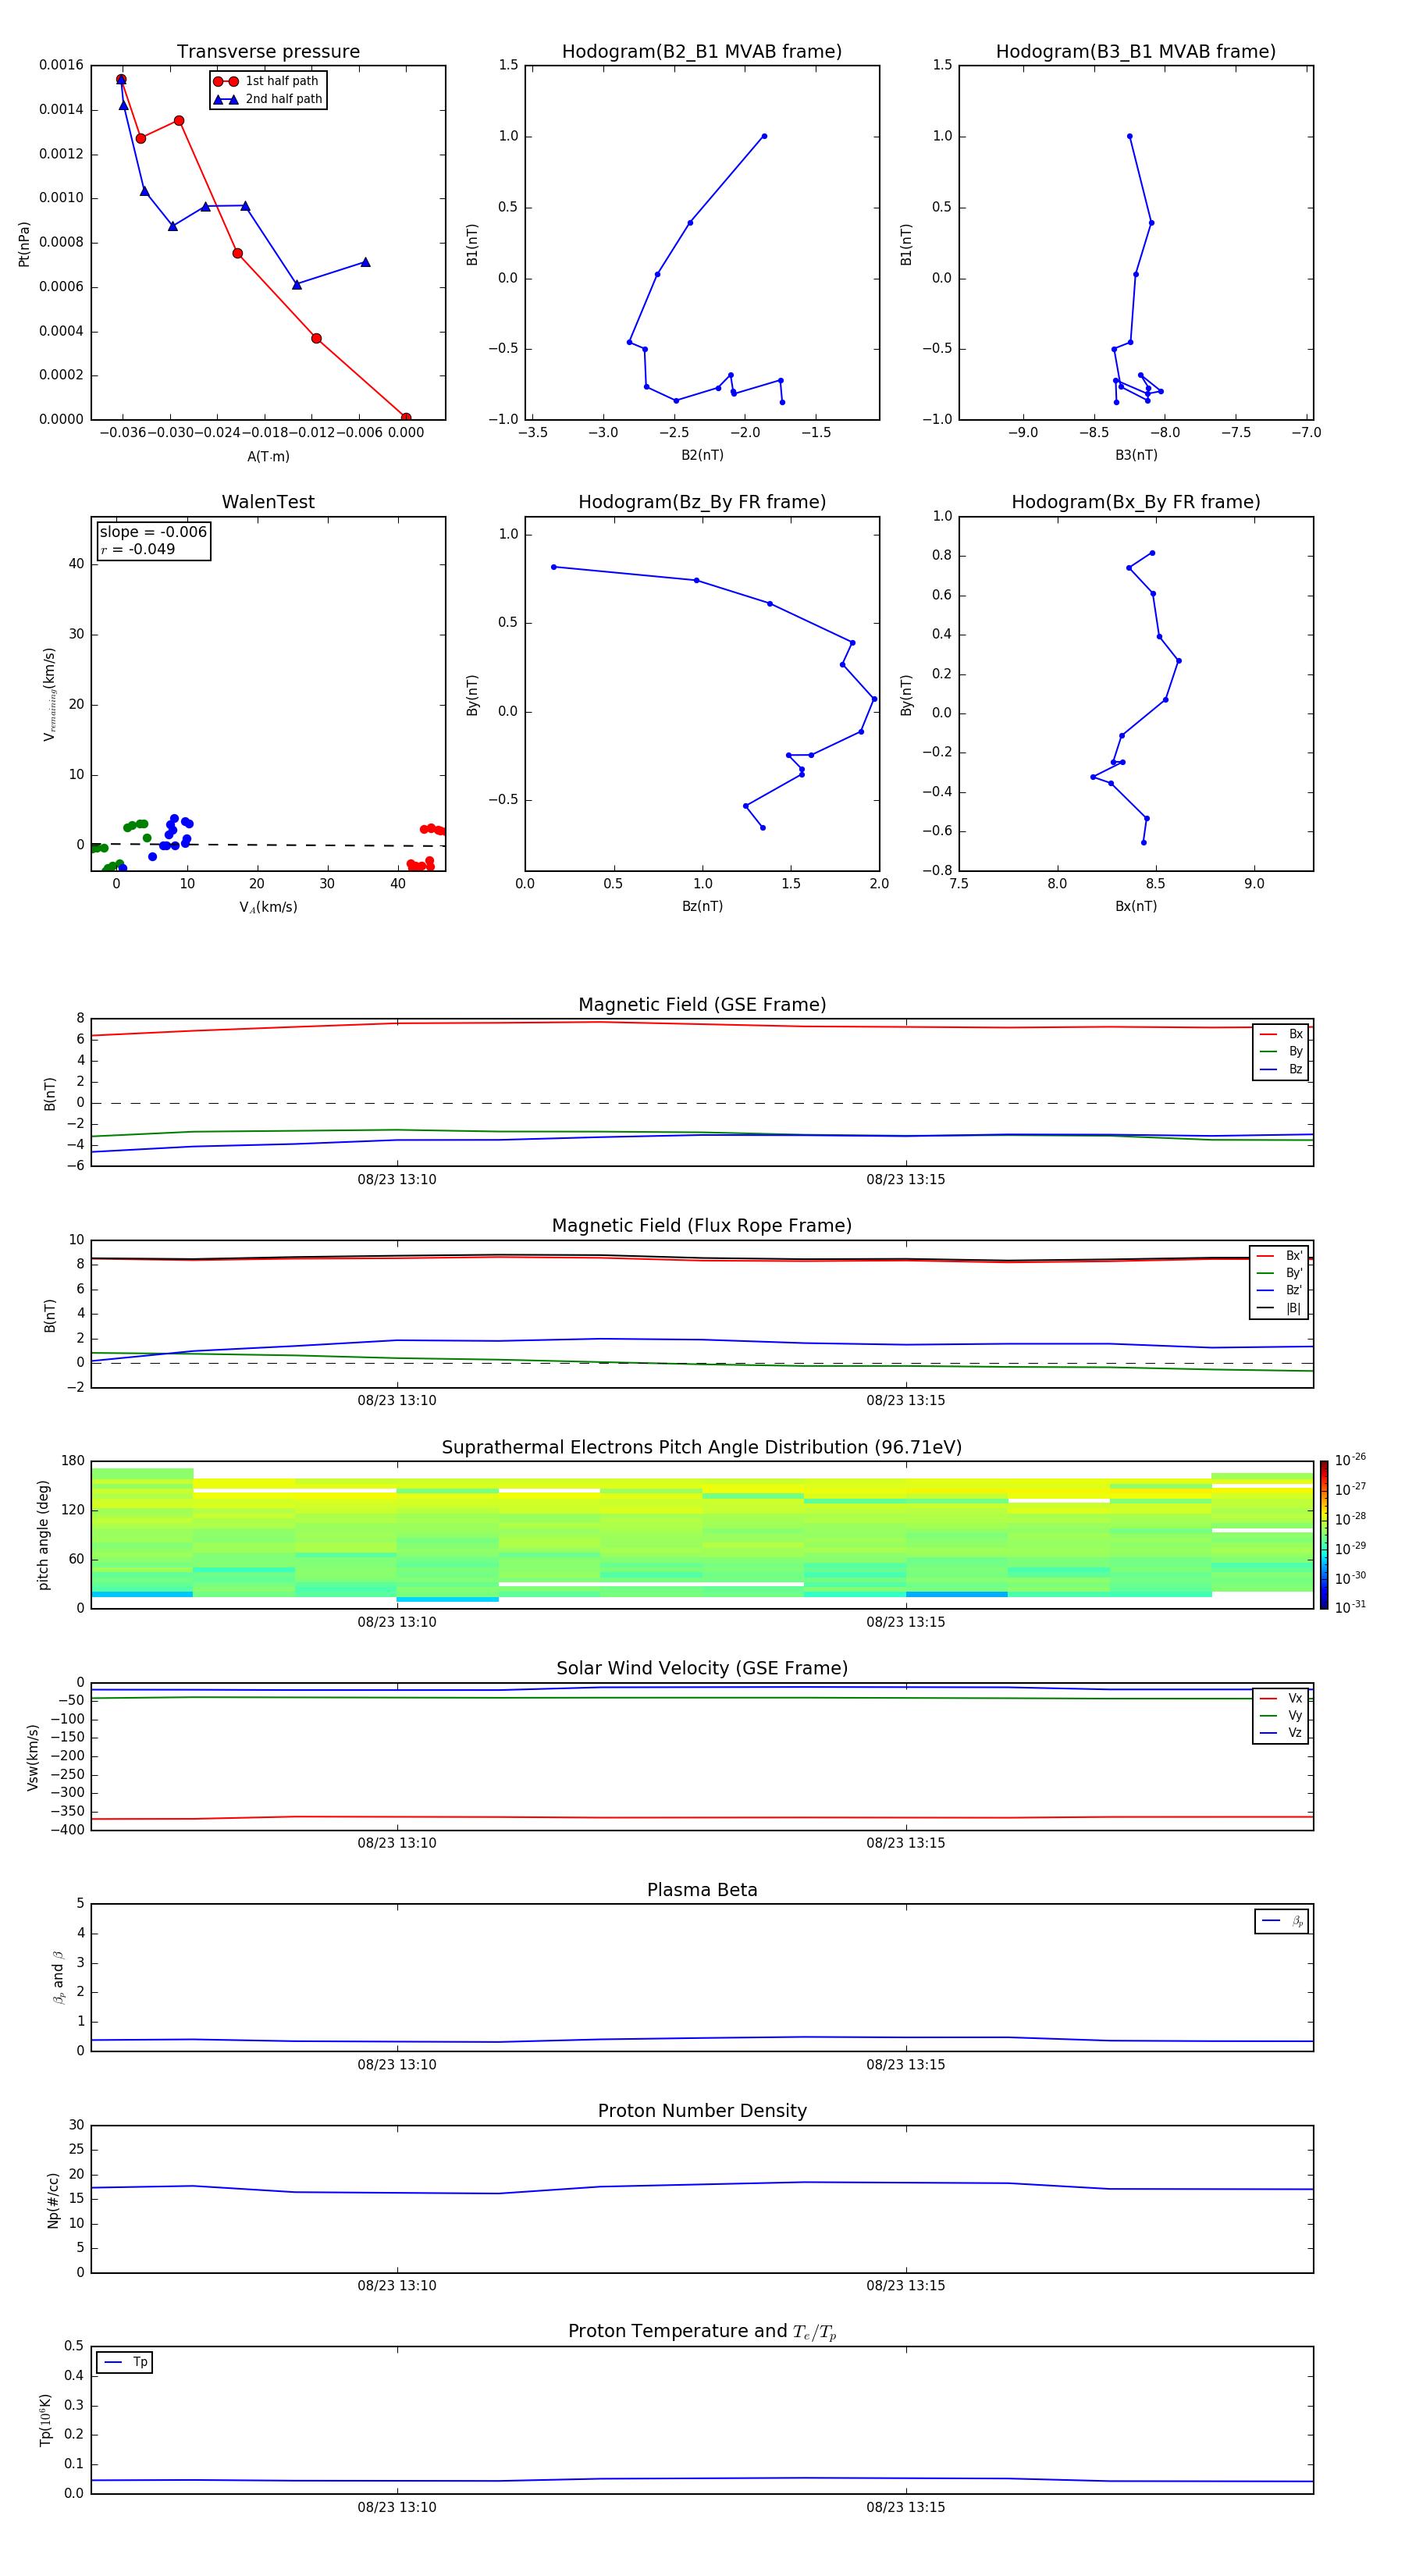Click the "Bz'" entry in Flux Rope legend
Image resolution: width=1405 pixels, height=2576 pixels.
pyautogui.click(x=1280, y=1290)
